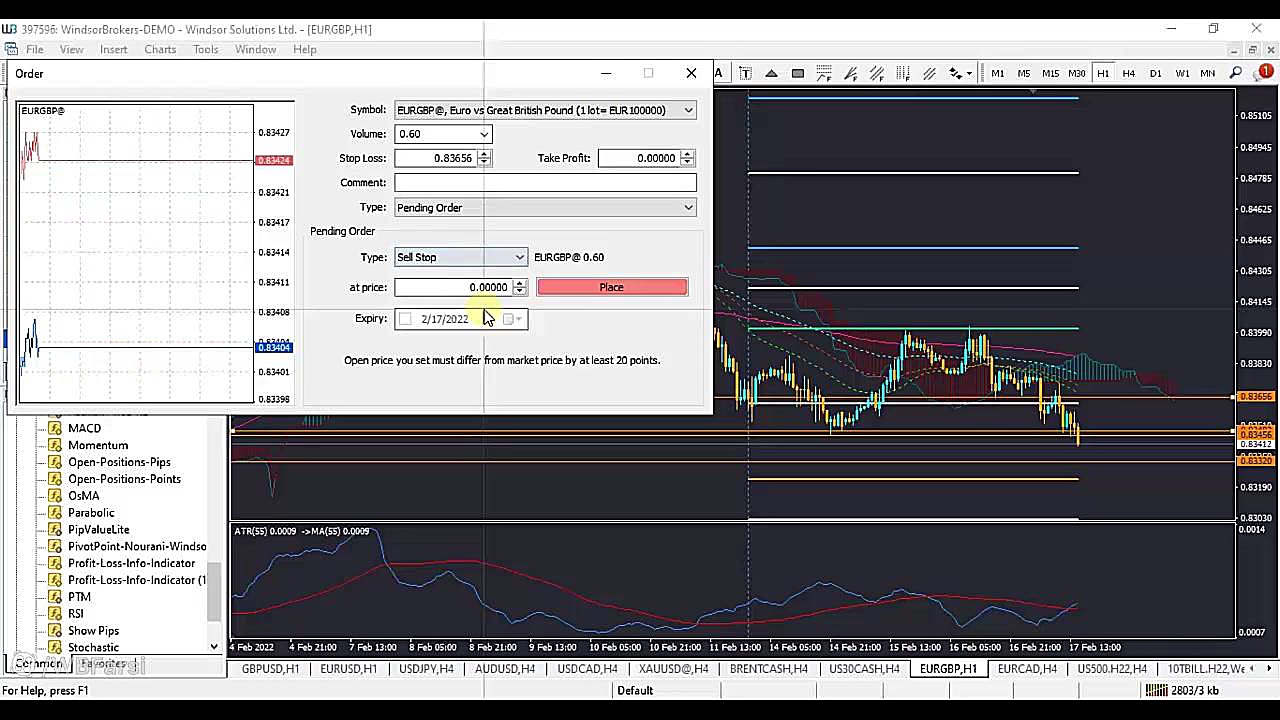Screen dimensions: 1280x720
Task: Adjust the 'at price' stepper arrows
Action: [x=519, y=287]
